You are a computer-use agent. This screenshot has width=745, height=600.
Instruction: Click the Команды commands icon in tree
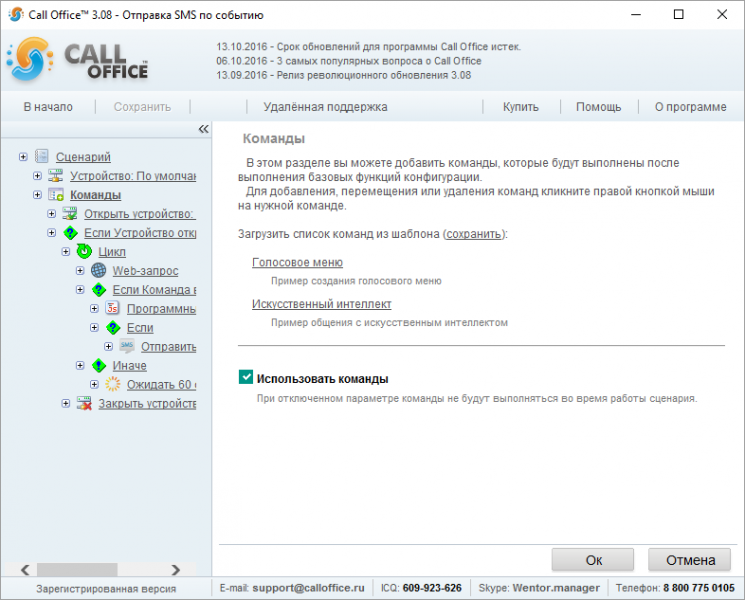pyautogui.click(x=56, y=194)
